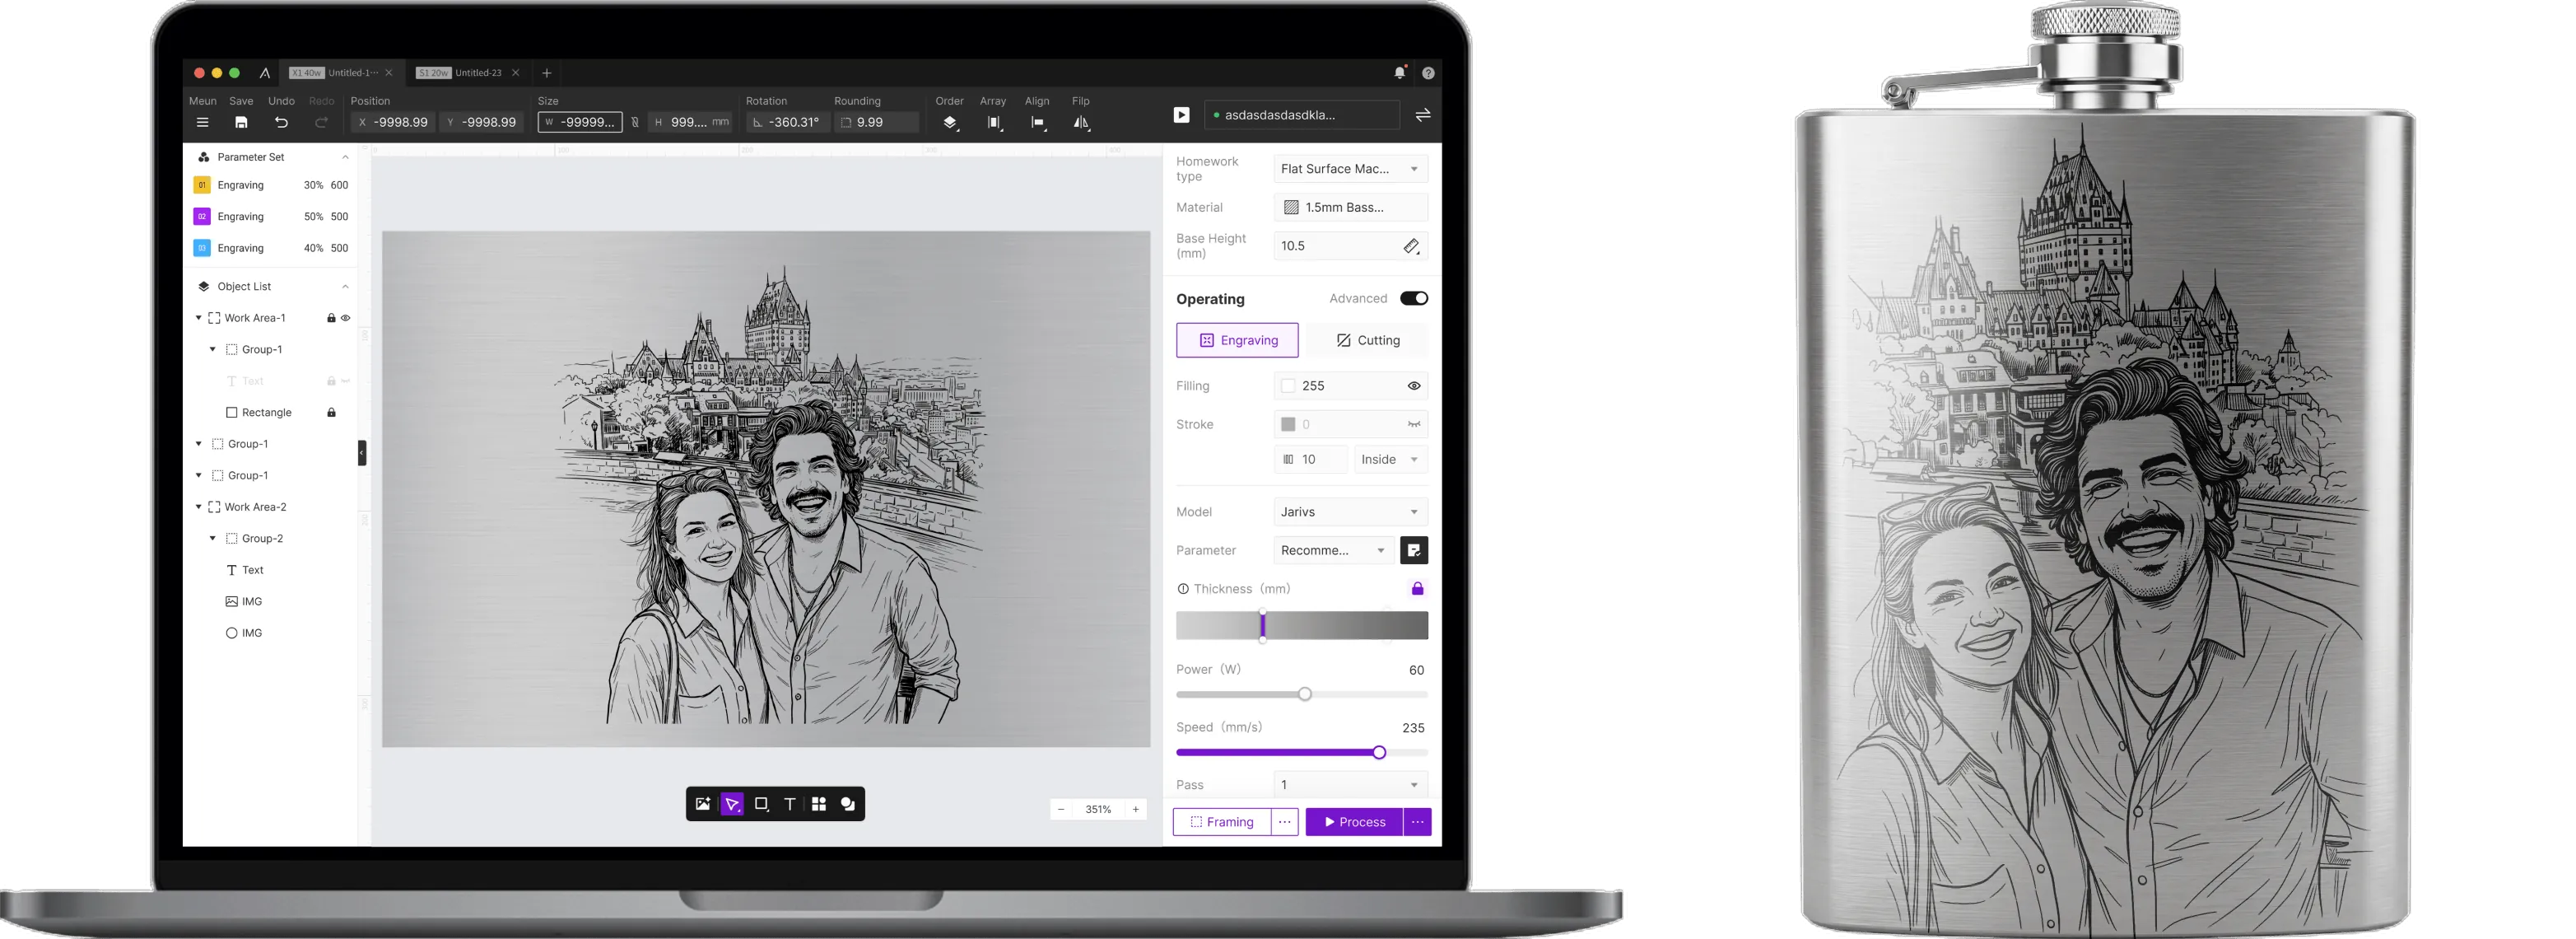Open the Homework type dropdown
Viewport: 2576px width, 939px height.
tap(1350, 169)
